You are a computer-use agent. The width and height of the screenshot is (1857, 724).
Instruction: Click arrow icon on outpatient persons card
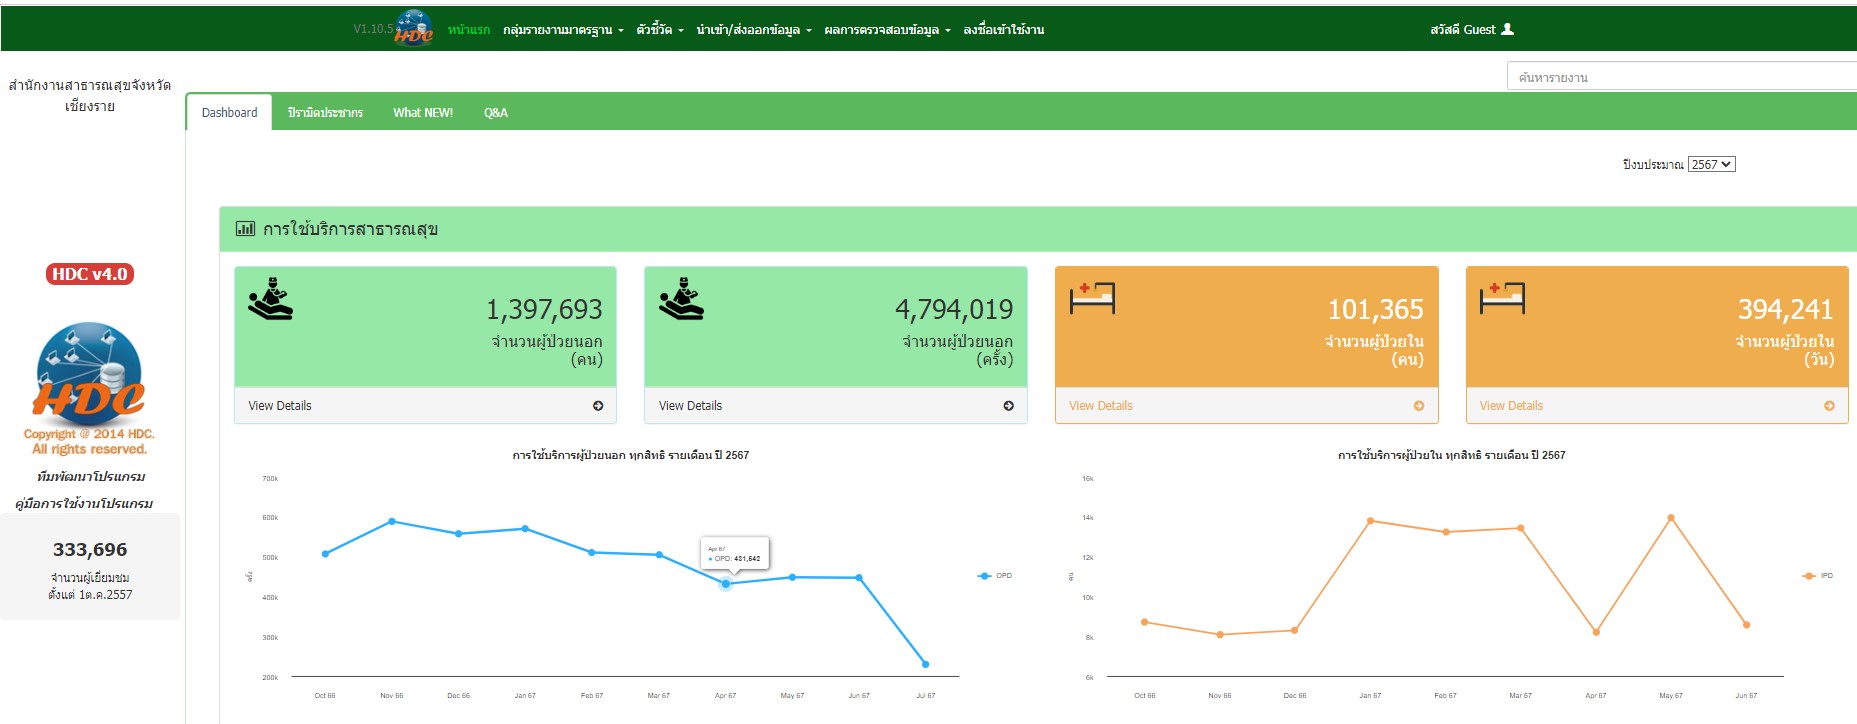tap(598, 406)
